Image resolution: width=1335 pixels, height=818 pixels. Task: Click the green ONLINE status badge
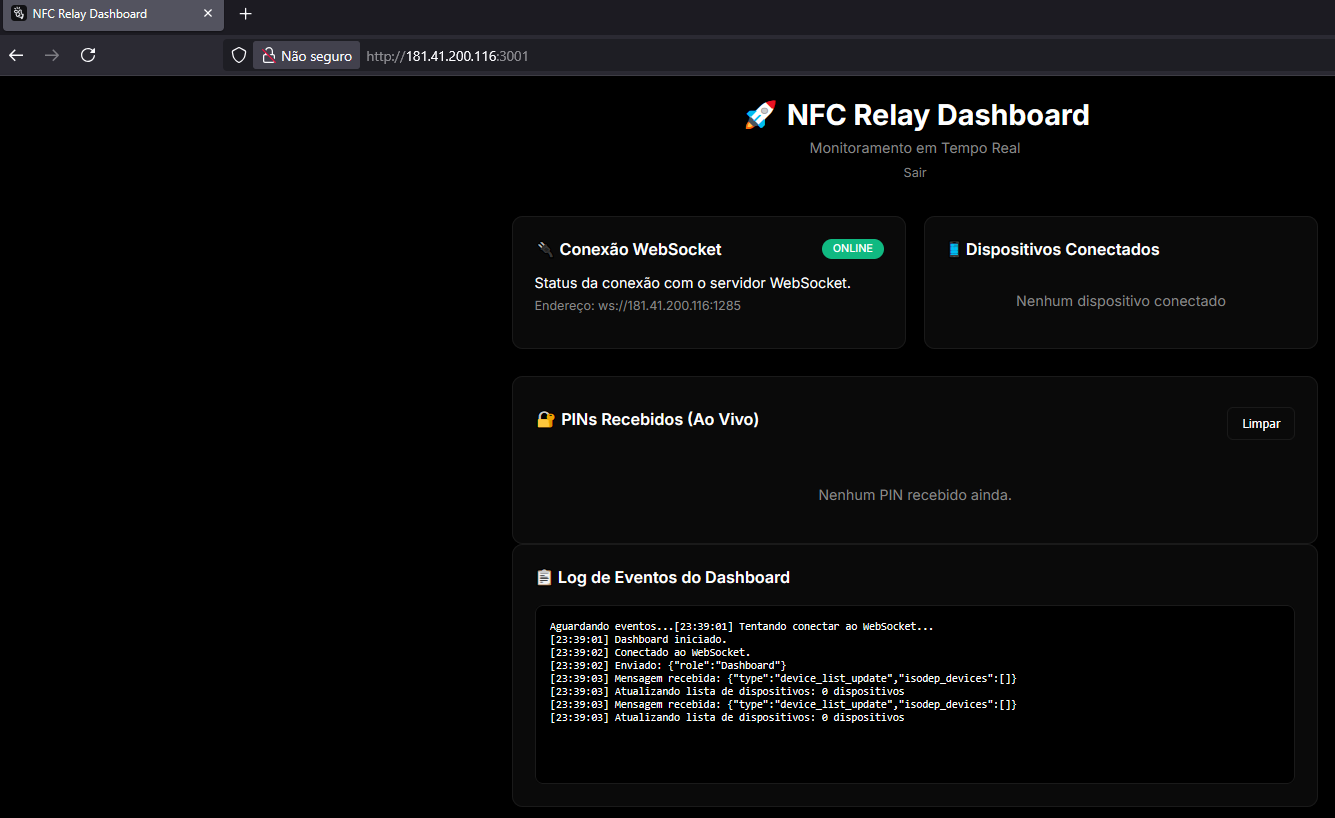pos(852,249)
